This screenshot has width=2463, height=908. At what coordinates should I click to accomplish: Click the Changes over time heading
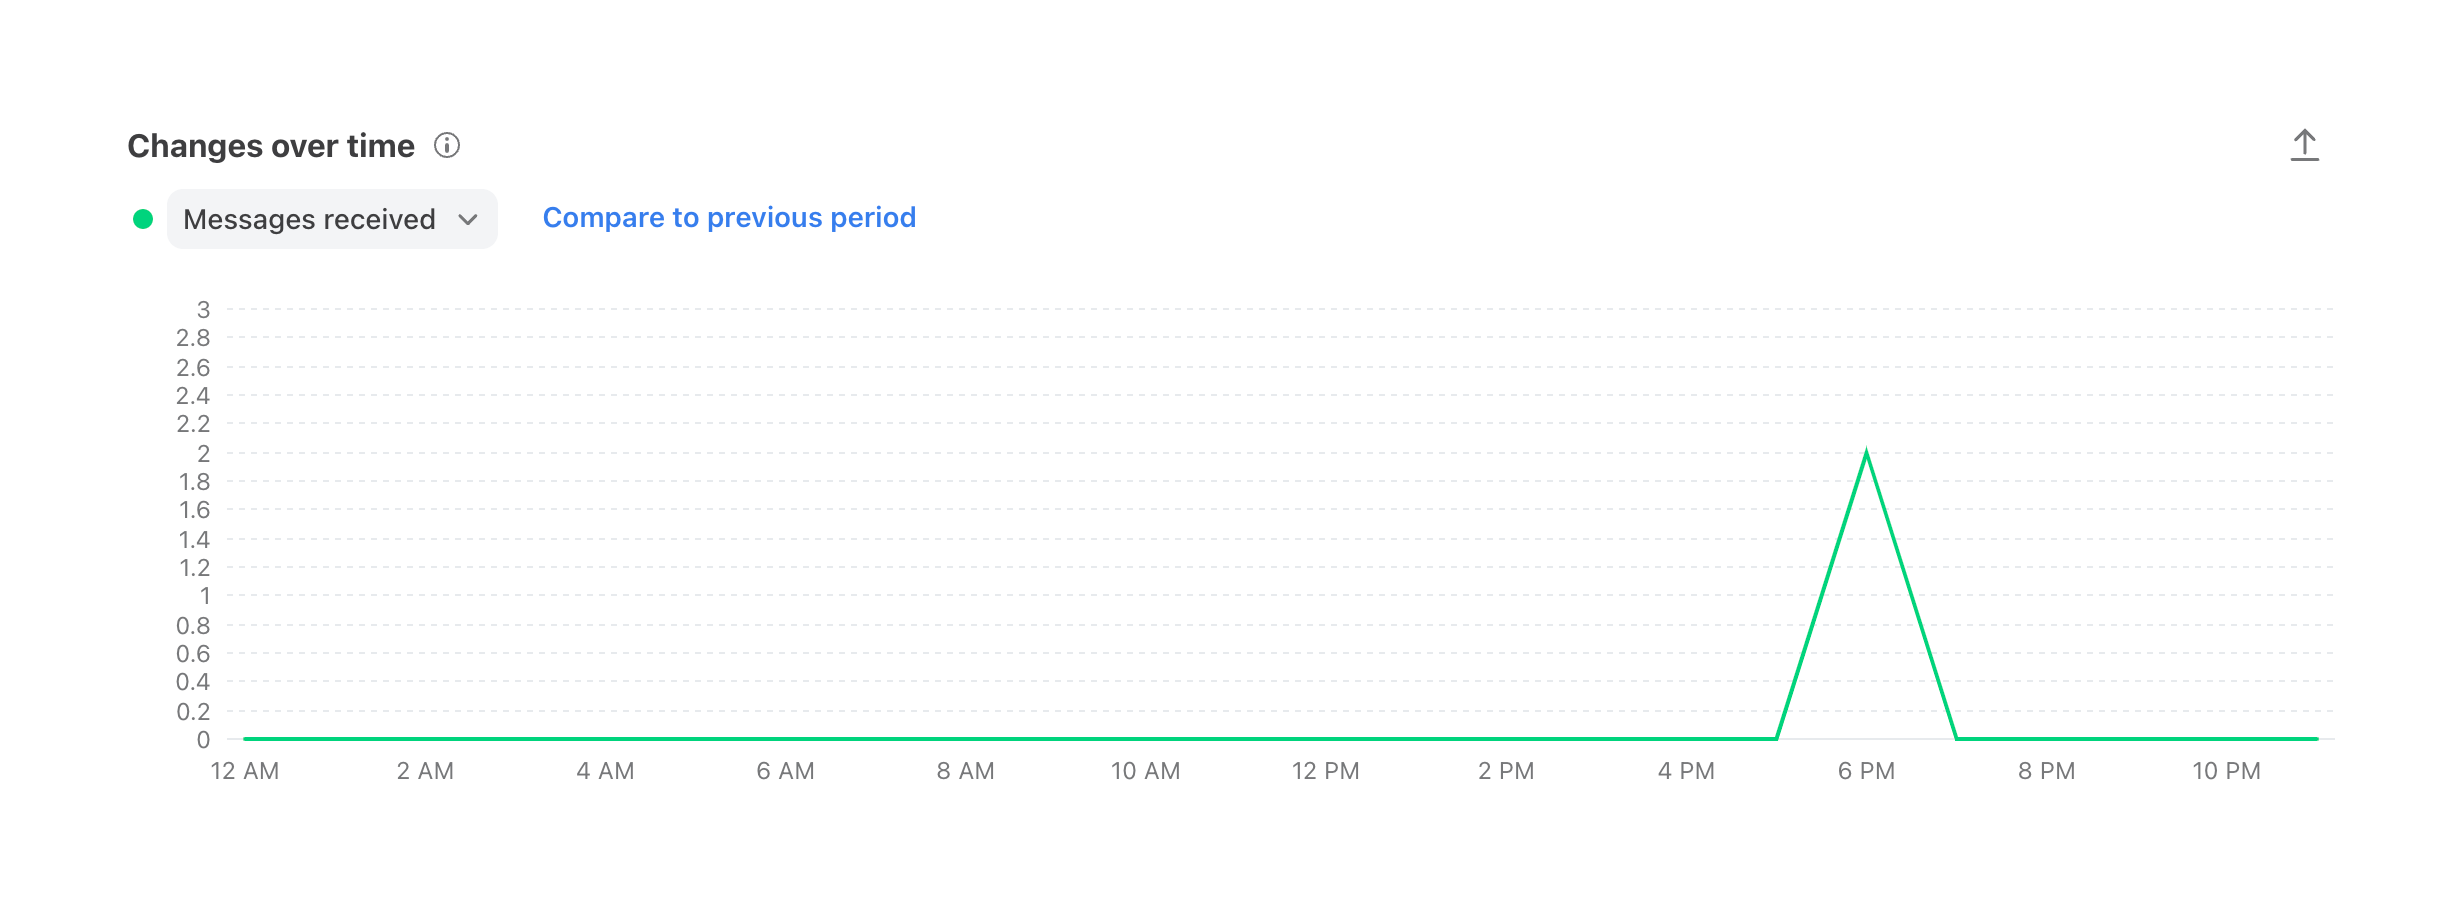[x=271, y=146]
